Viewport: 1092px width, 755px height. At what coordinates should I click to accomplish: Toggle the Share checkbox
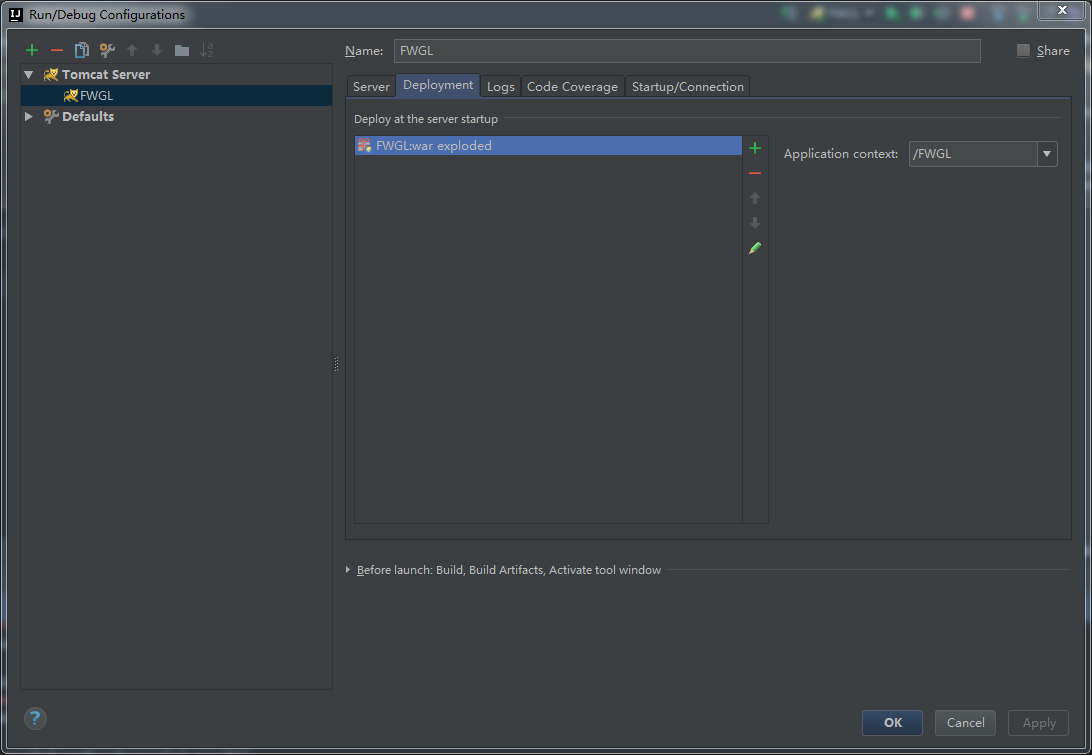[x=1023, y=50]
